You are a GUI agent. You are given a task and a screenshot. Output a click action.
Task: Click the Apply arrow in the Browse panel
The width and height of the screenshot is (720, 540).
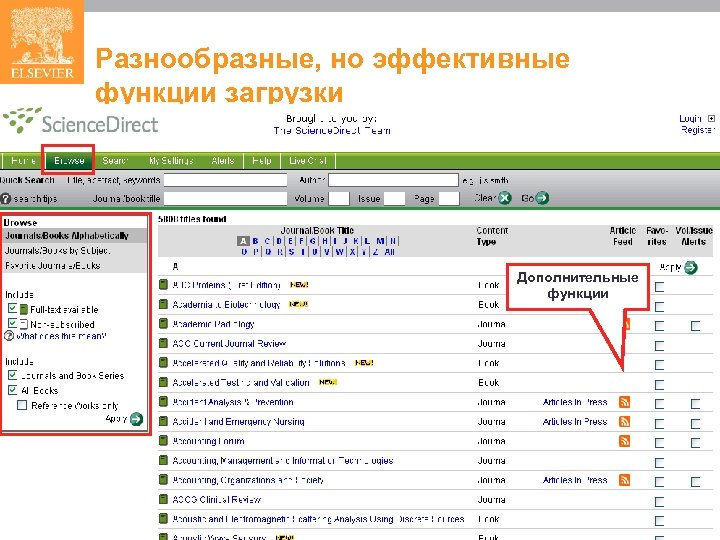tap(136, 419)
